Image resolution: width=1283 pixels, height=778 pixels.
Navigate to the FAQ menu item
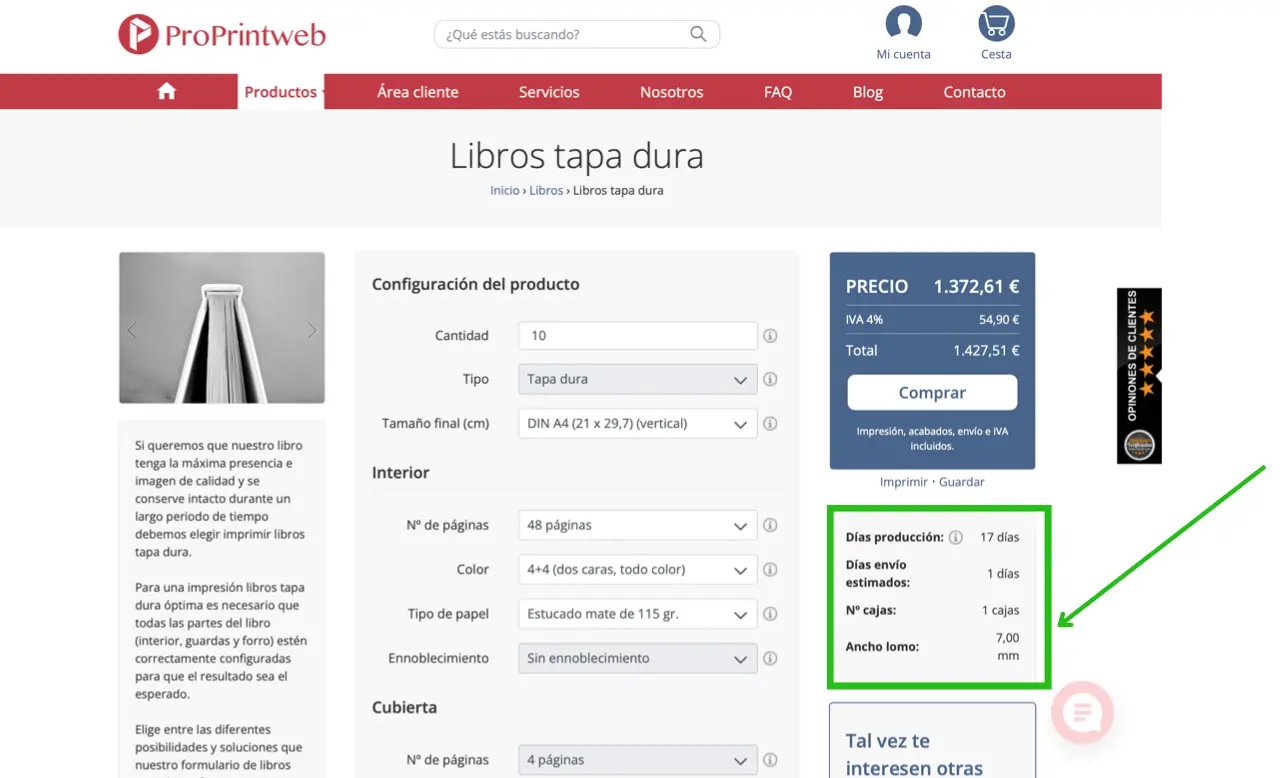[x=777, y=92]
